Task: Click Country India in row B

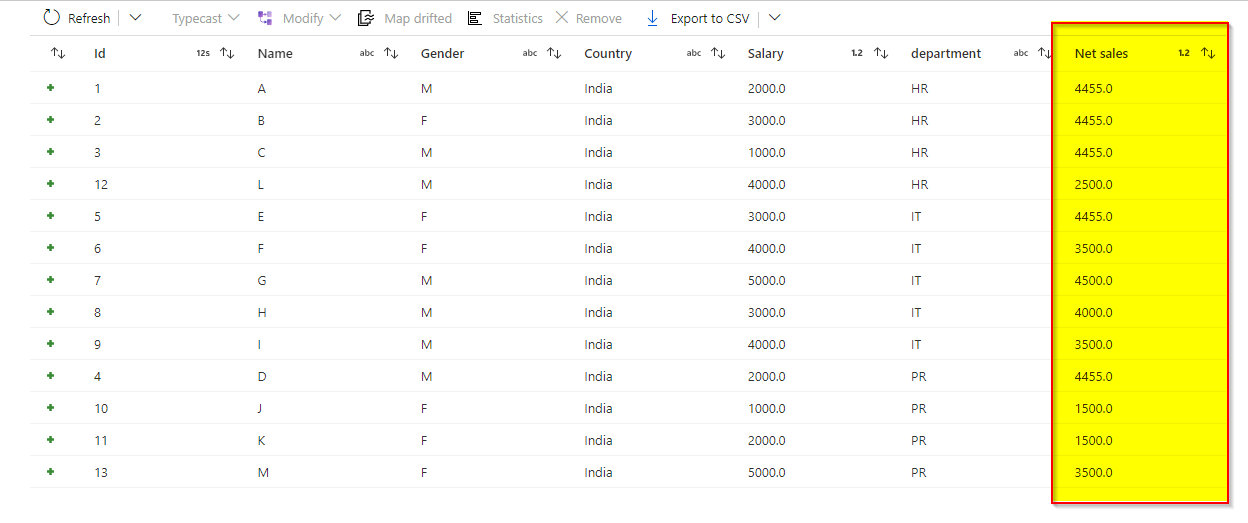Action: click(x=598, y=120)
